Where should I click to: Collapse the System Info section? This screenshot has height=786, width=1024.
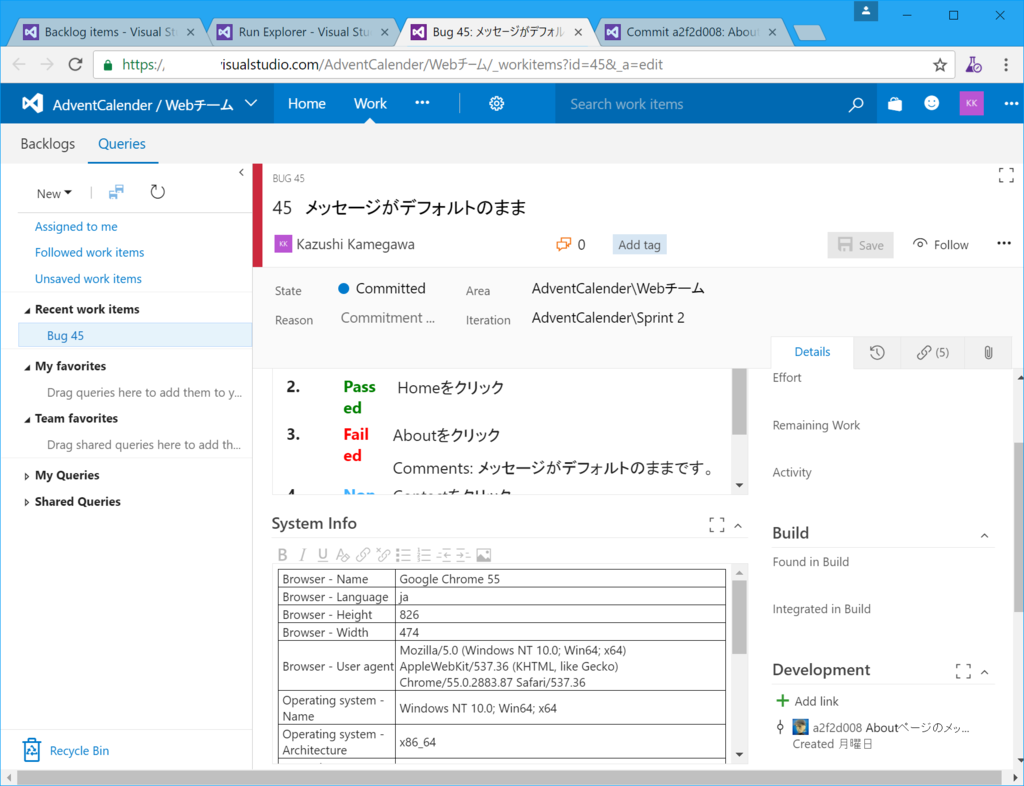tap(738, 526)
